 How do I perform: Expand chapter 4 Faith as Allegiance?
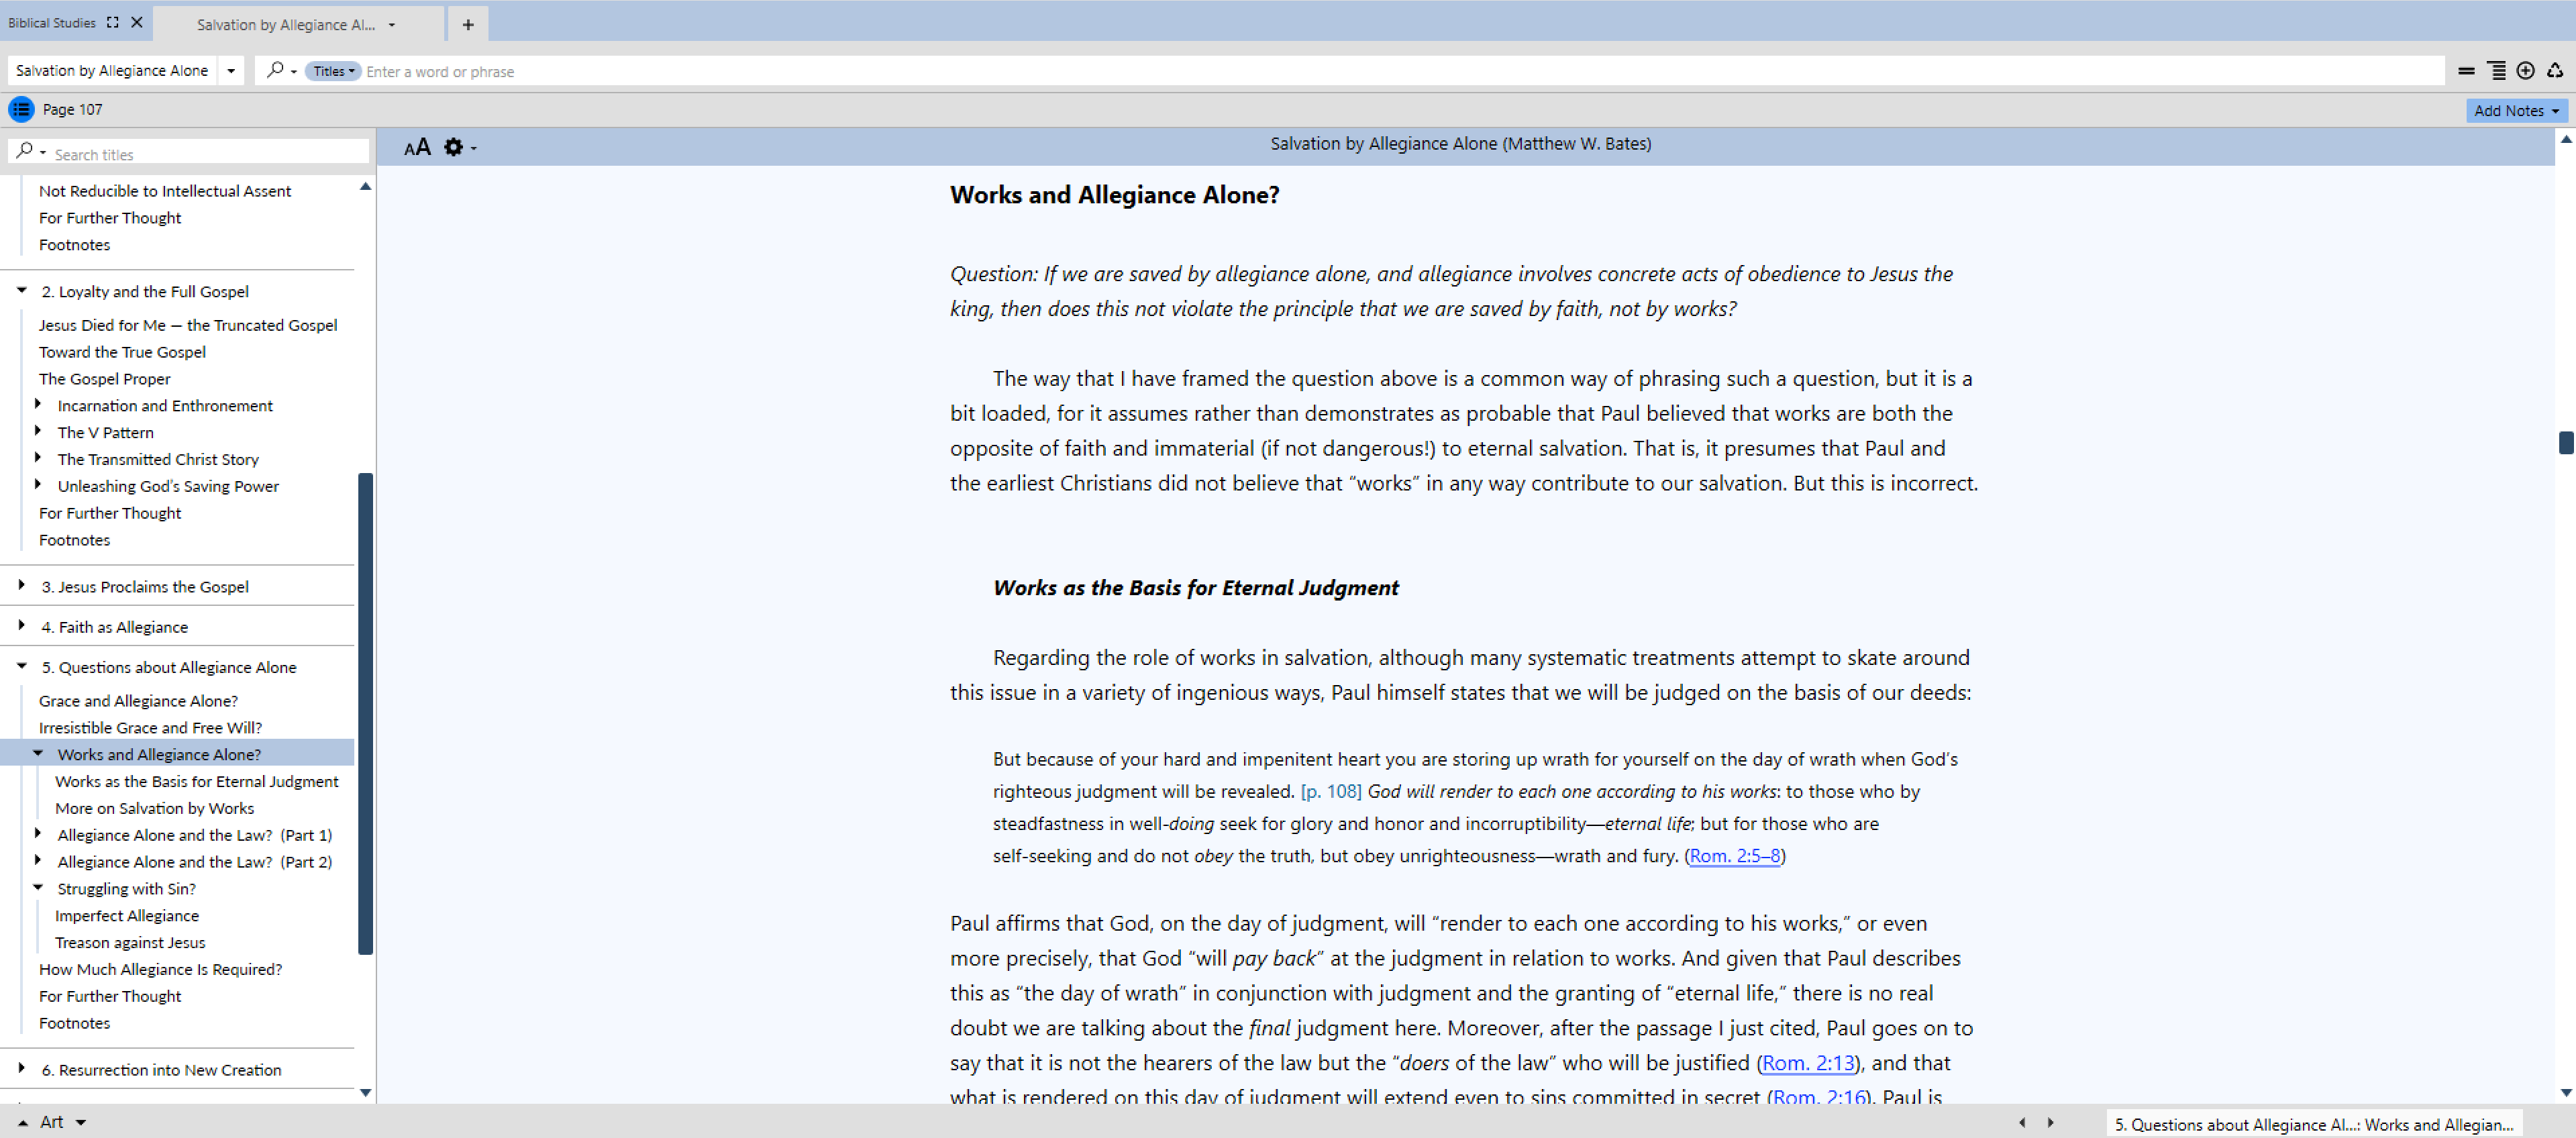22,625
